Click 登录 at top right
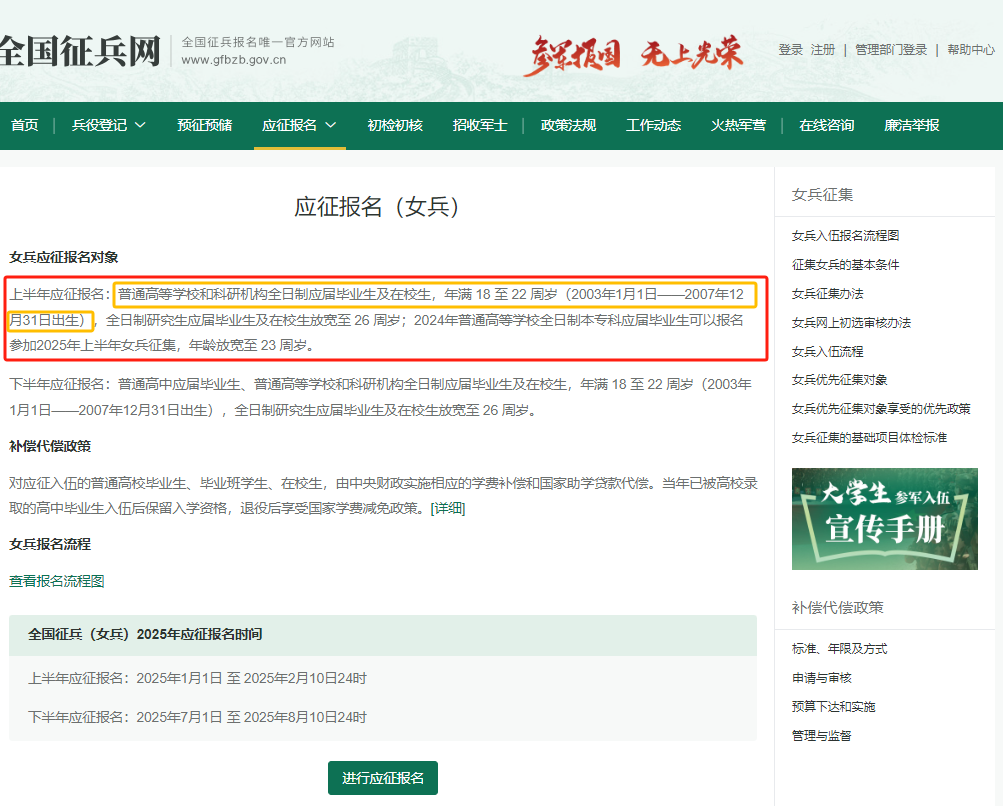Image resolution: width=1003 pixels, height=806 pixels. pos(791,47)
